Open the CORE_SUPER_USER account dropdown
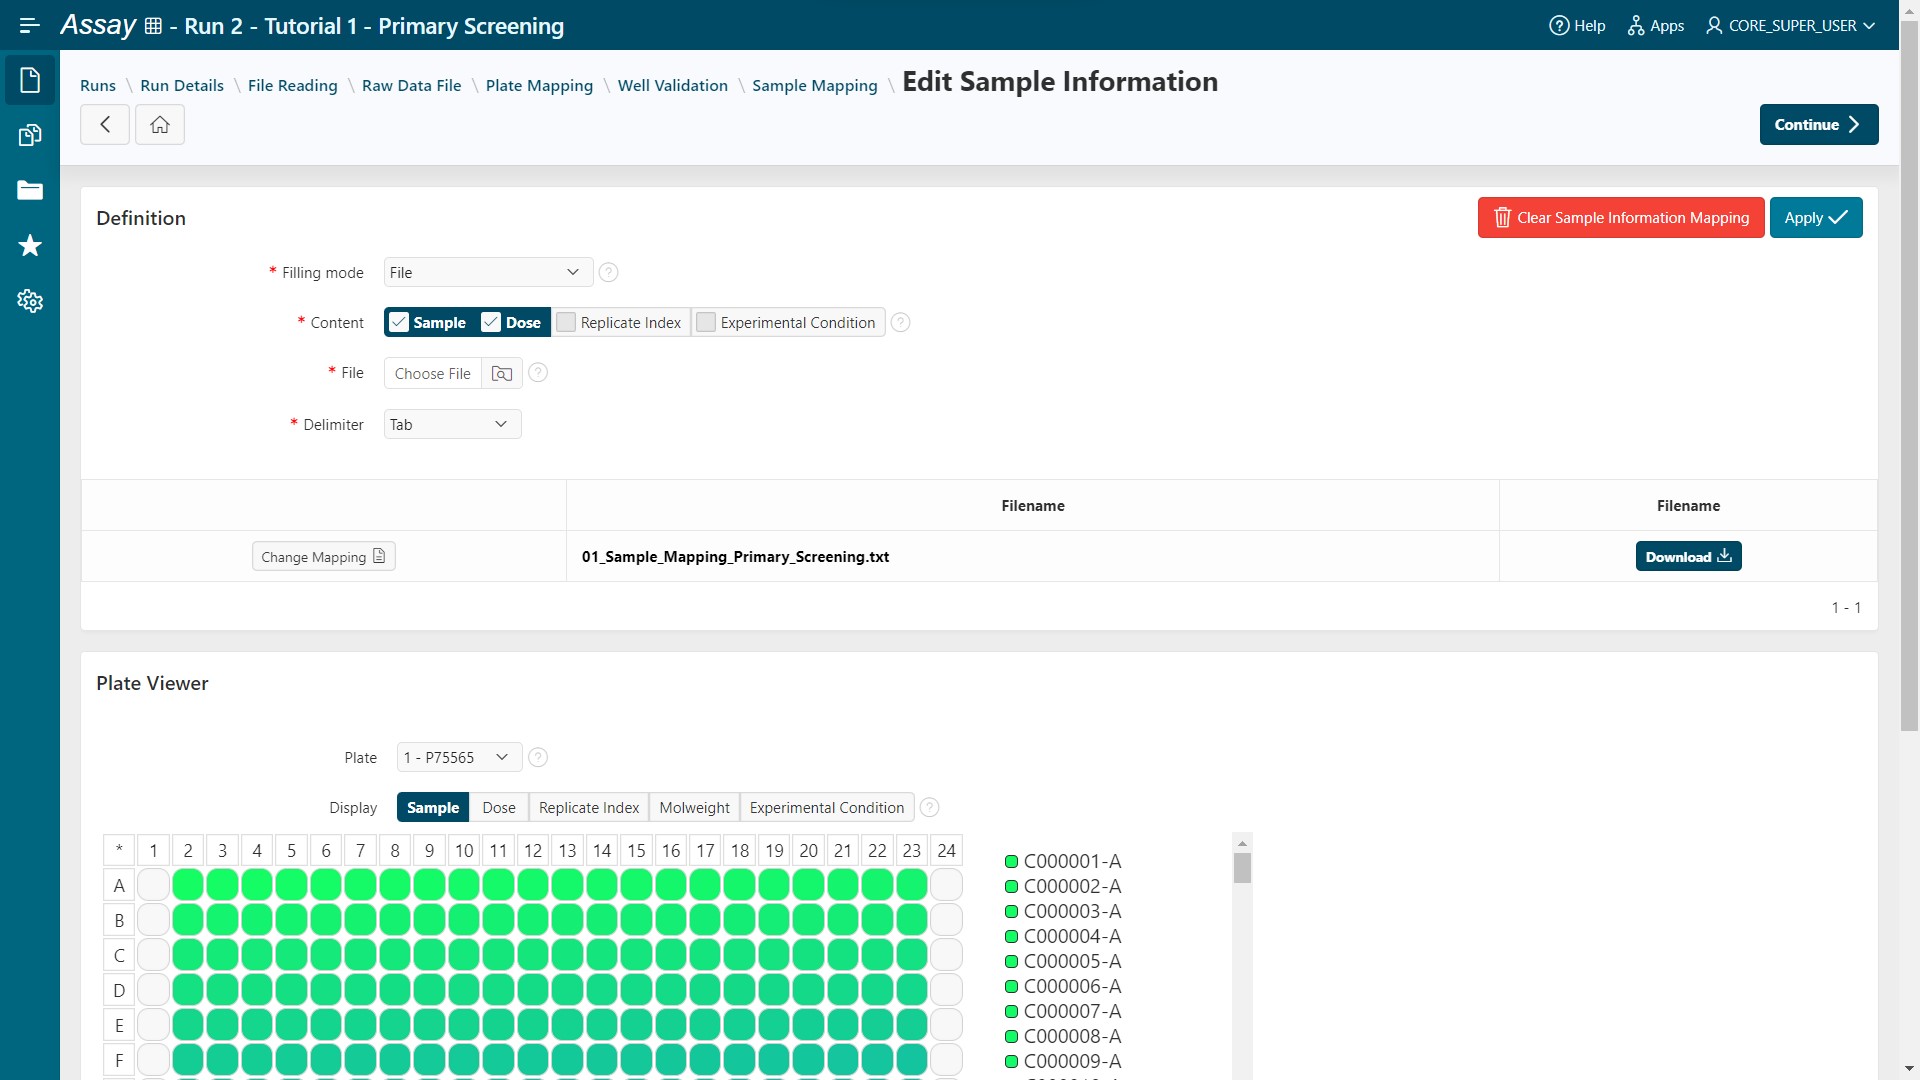The height and width of the screenshot is (1080, 1920). tap(1790, 26)
